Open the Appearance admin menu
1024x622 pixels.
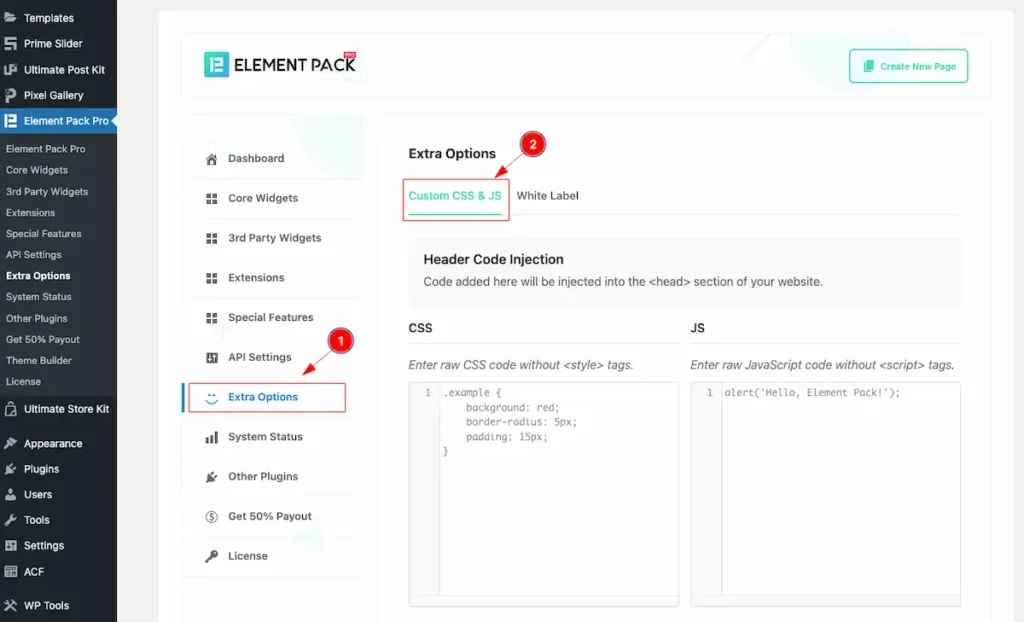pyautogui.click(x=52, y=444)
